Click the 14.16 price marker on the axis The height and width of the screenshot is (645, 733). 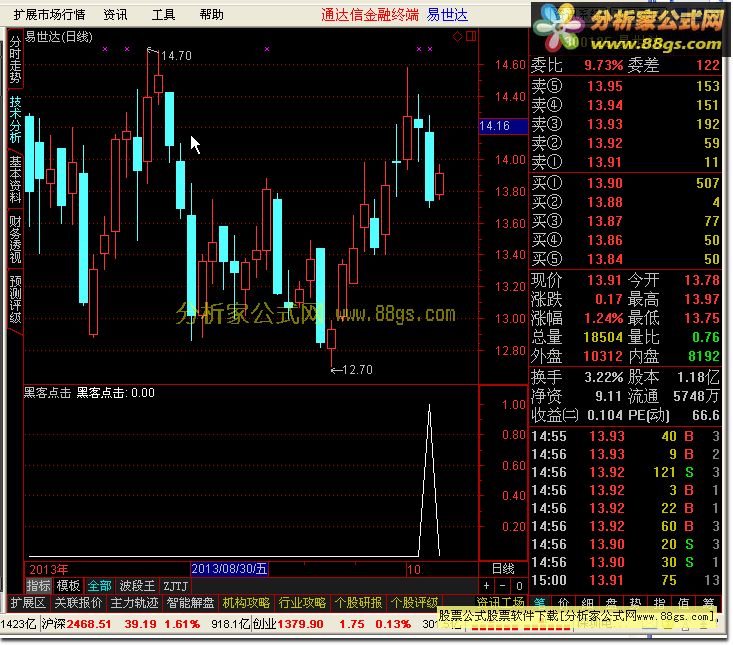click(503, 126)
